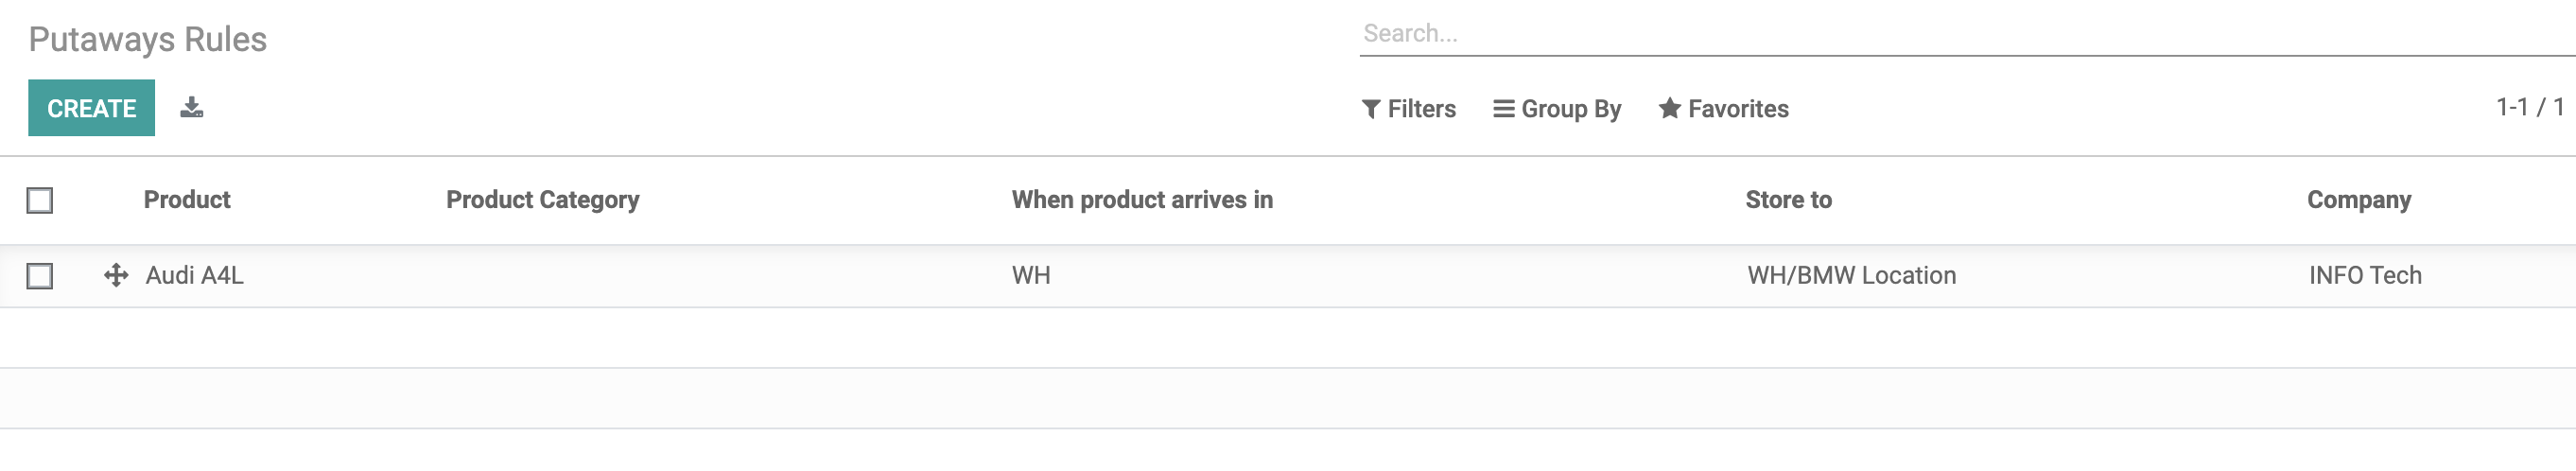Click the Search input field

coord(1966,33)
